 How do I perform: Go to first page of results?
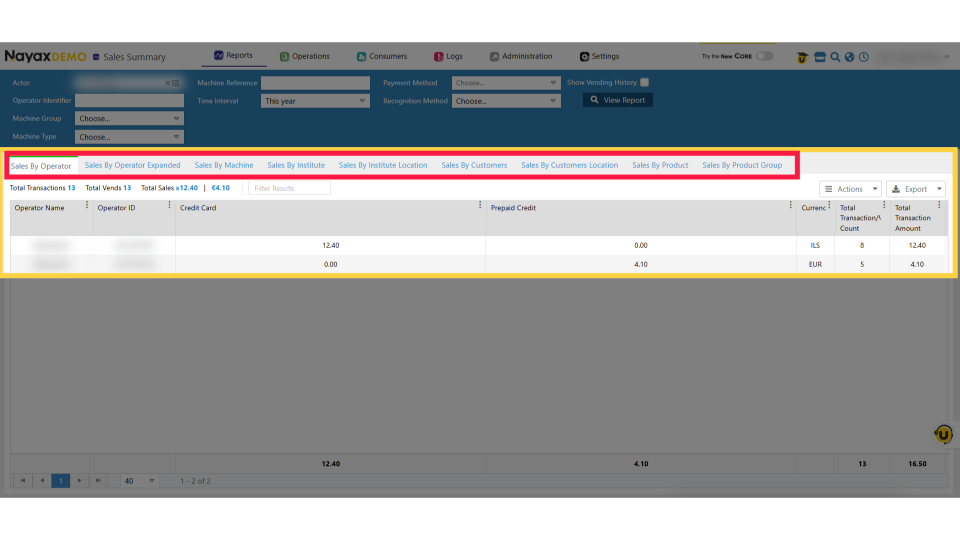pos(23,481)
